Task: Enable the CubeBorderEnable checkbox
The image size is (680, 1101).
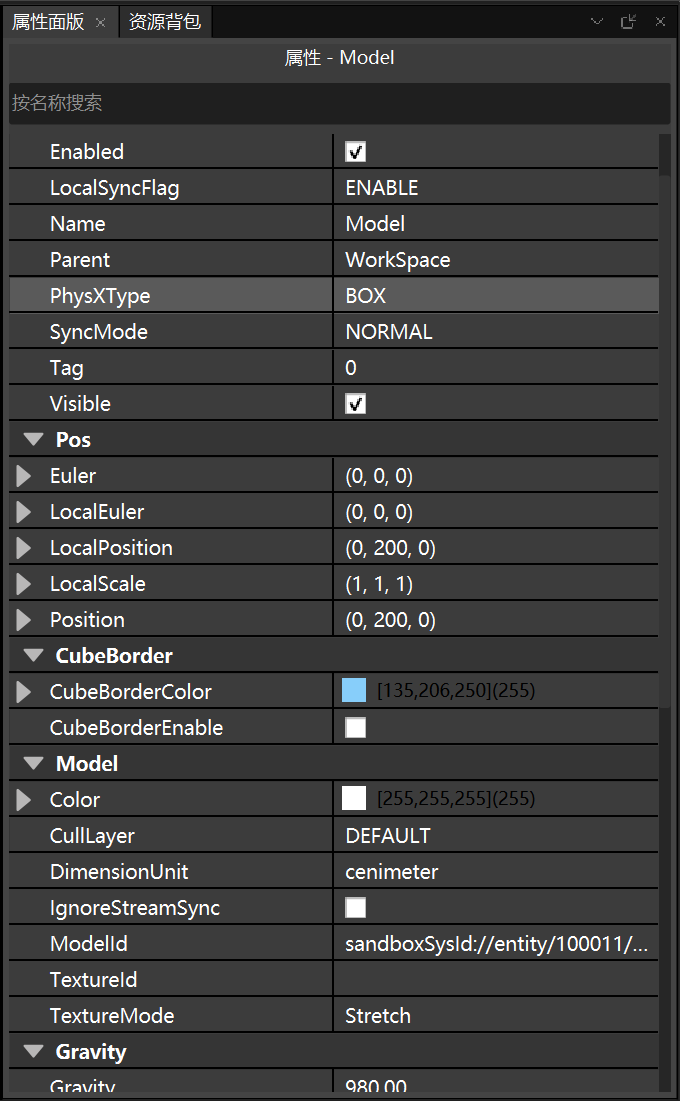Action: coord(355,728)
